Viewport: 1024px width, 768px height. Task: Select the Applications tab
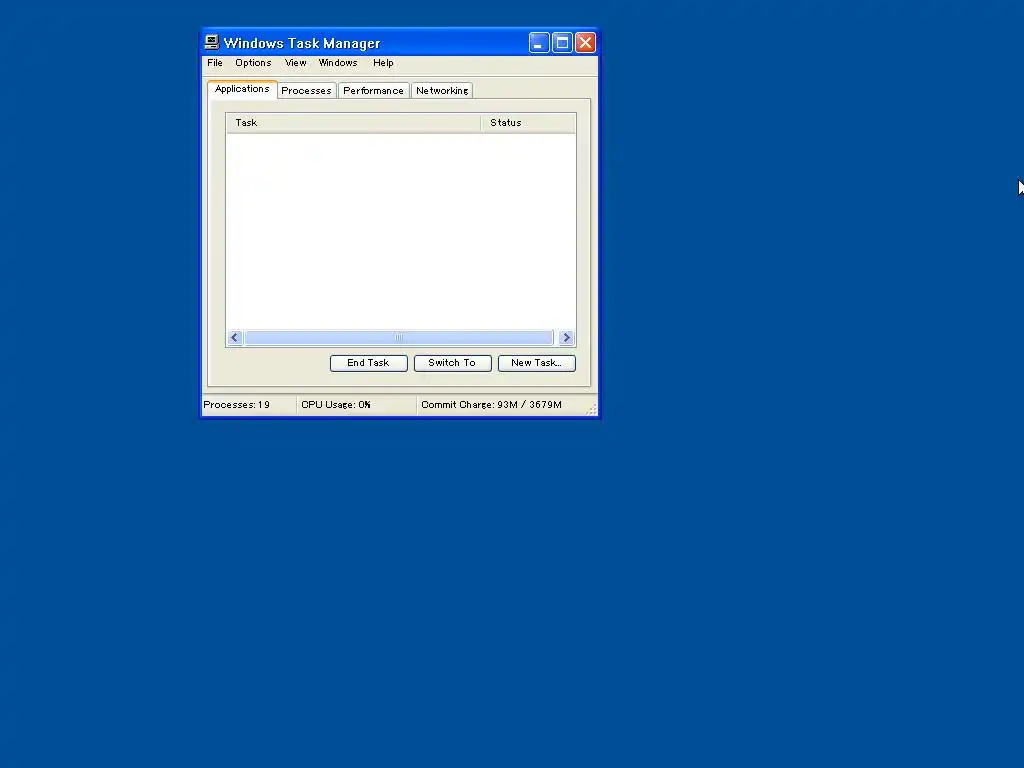[242, 89]
